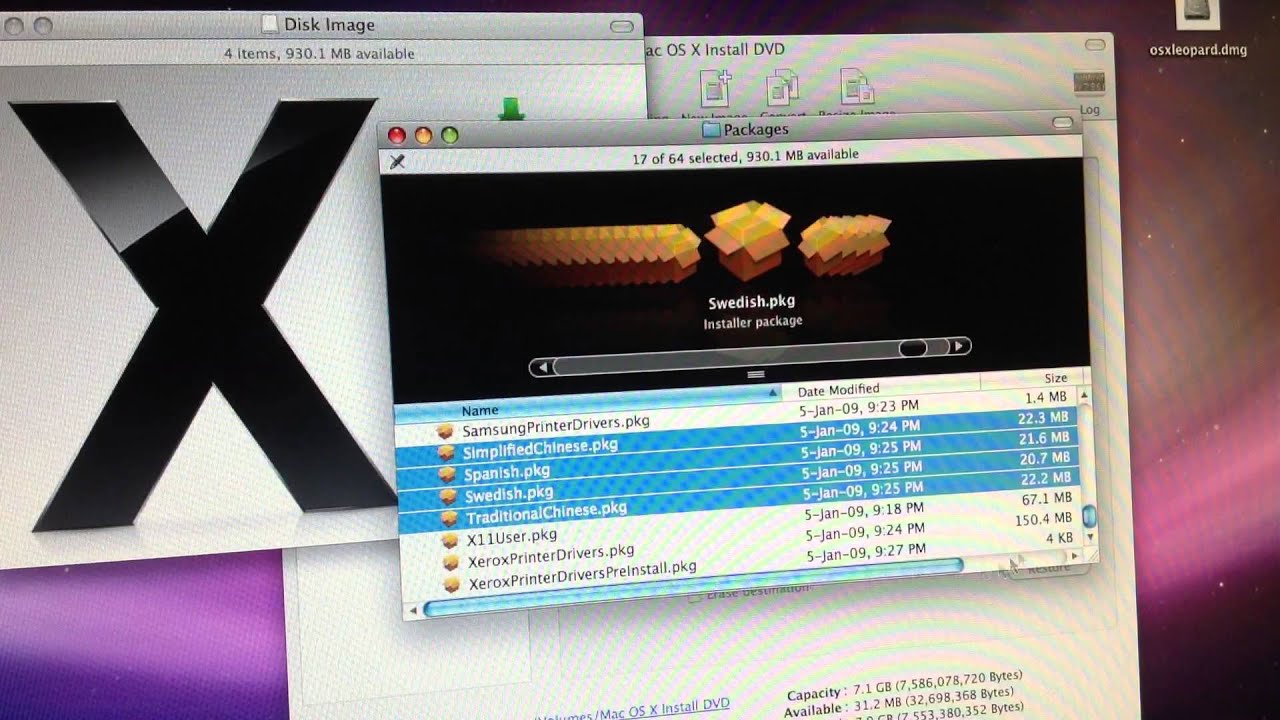Click the New Image toolbar icon in Disk Utility
This screenshot has height=720, width=1280.
[x=716, y=88]
